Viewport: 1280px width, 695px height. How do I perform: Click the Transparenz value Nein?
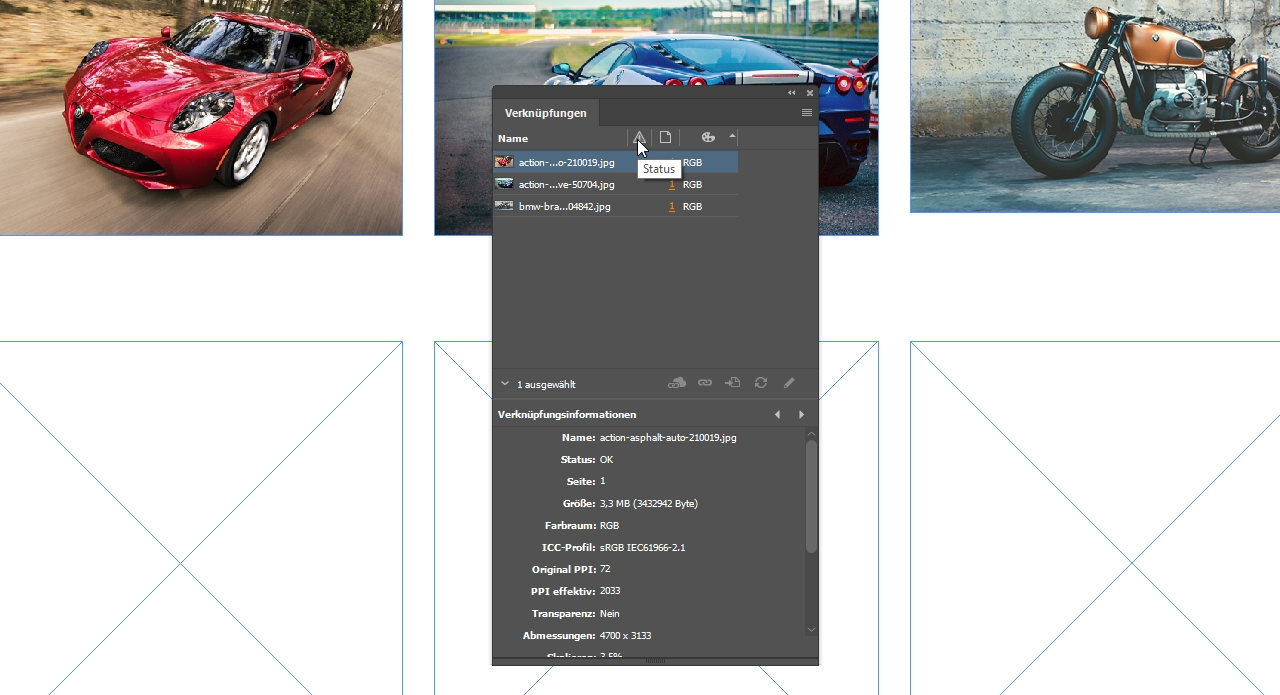point(610,614)
